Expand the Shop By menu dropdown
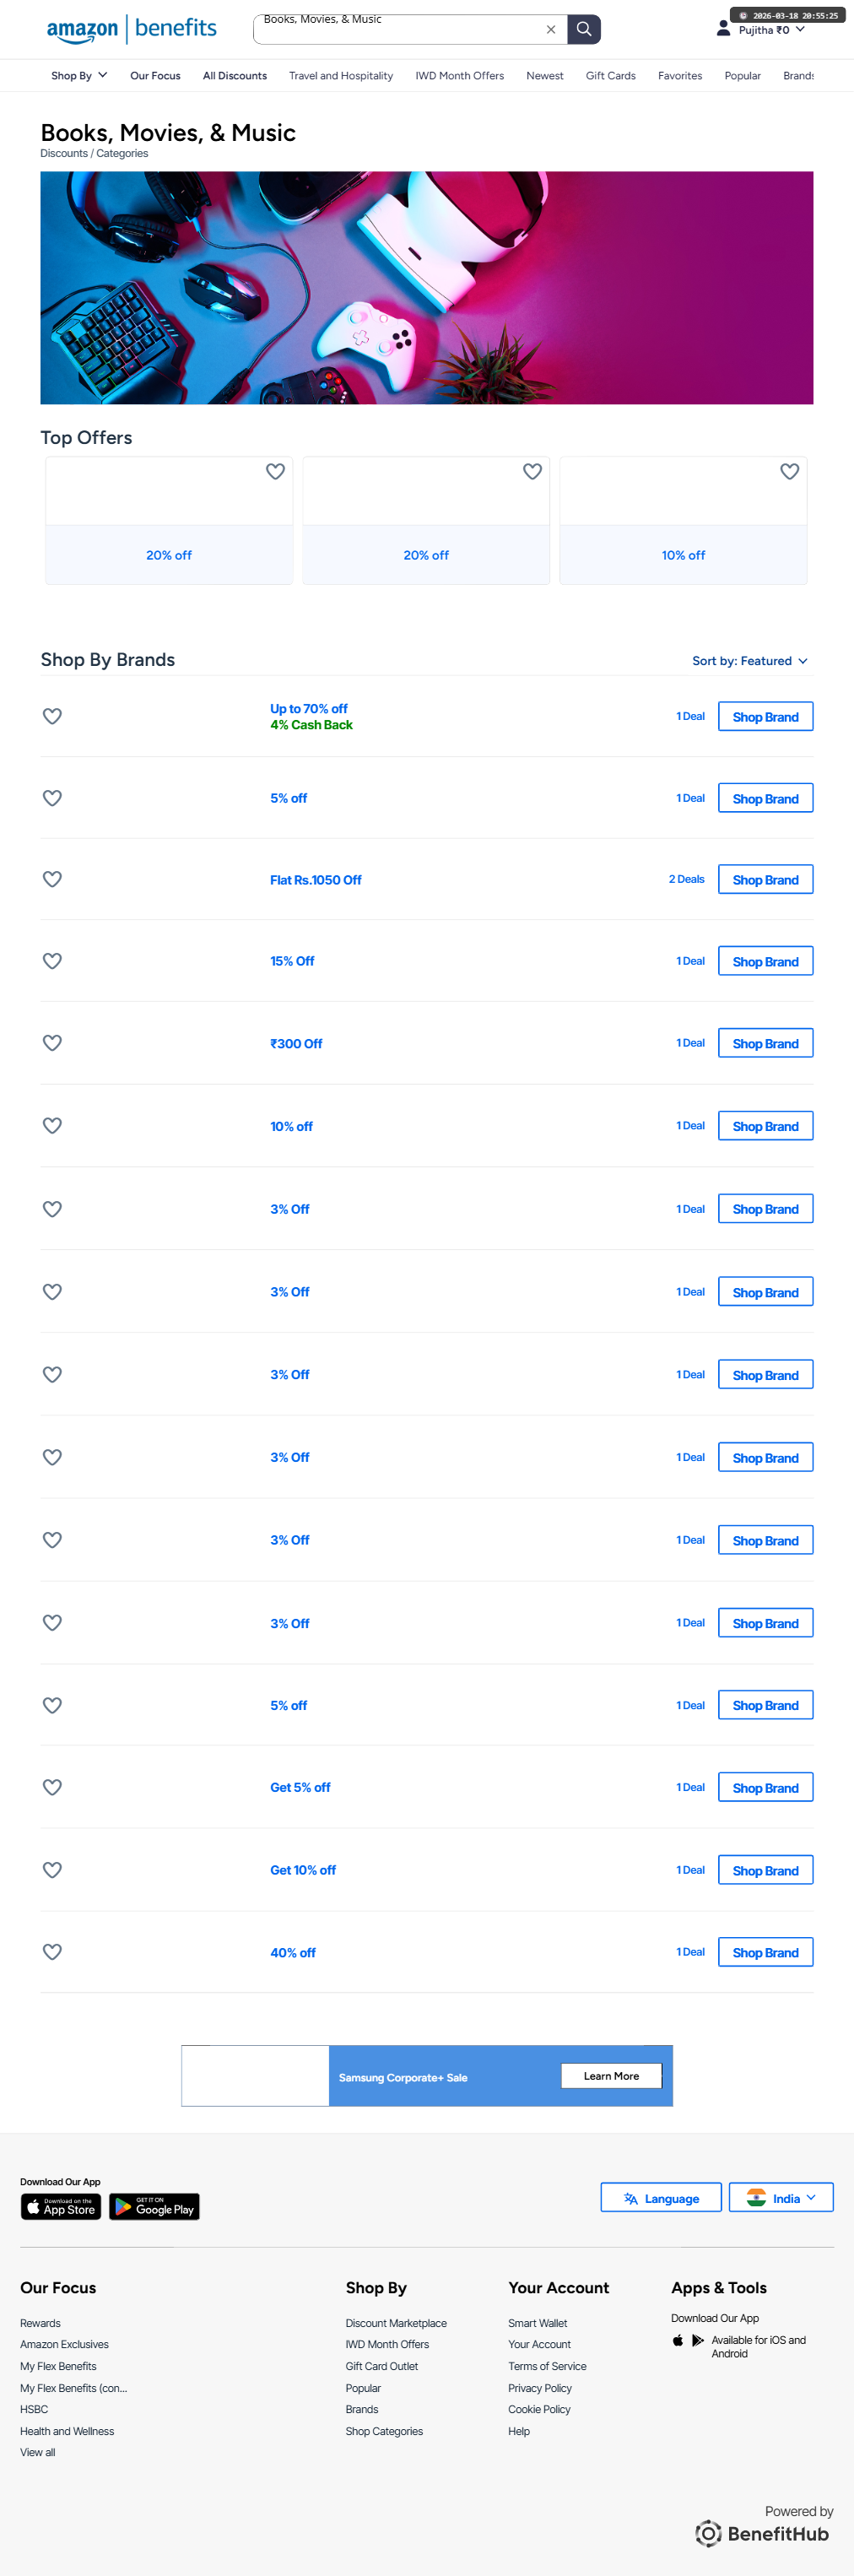The width and height of the screenshot is (854, 2576). [79, 76]
